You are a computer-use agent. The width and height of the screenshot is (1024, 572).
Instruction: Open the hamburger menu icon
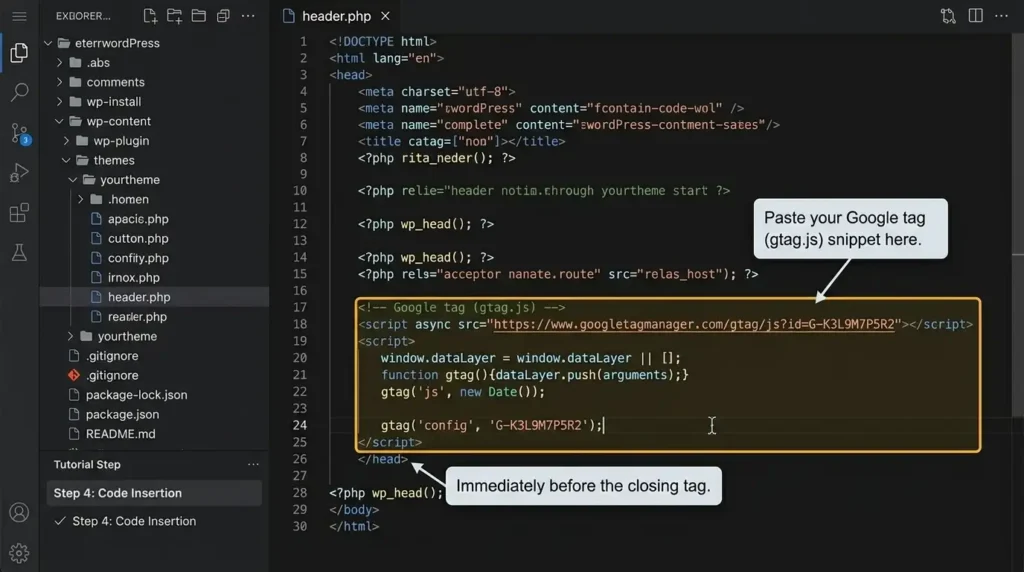(19, 16)
